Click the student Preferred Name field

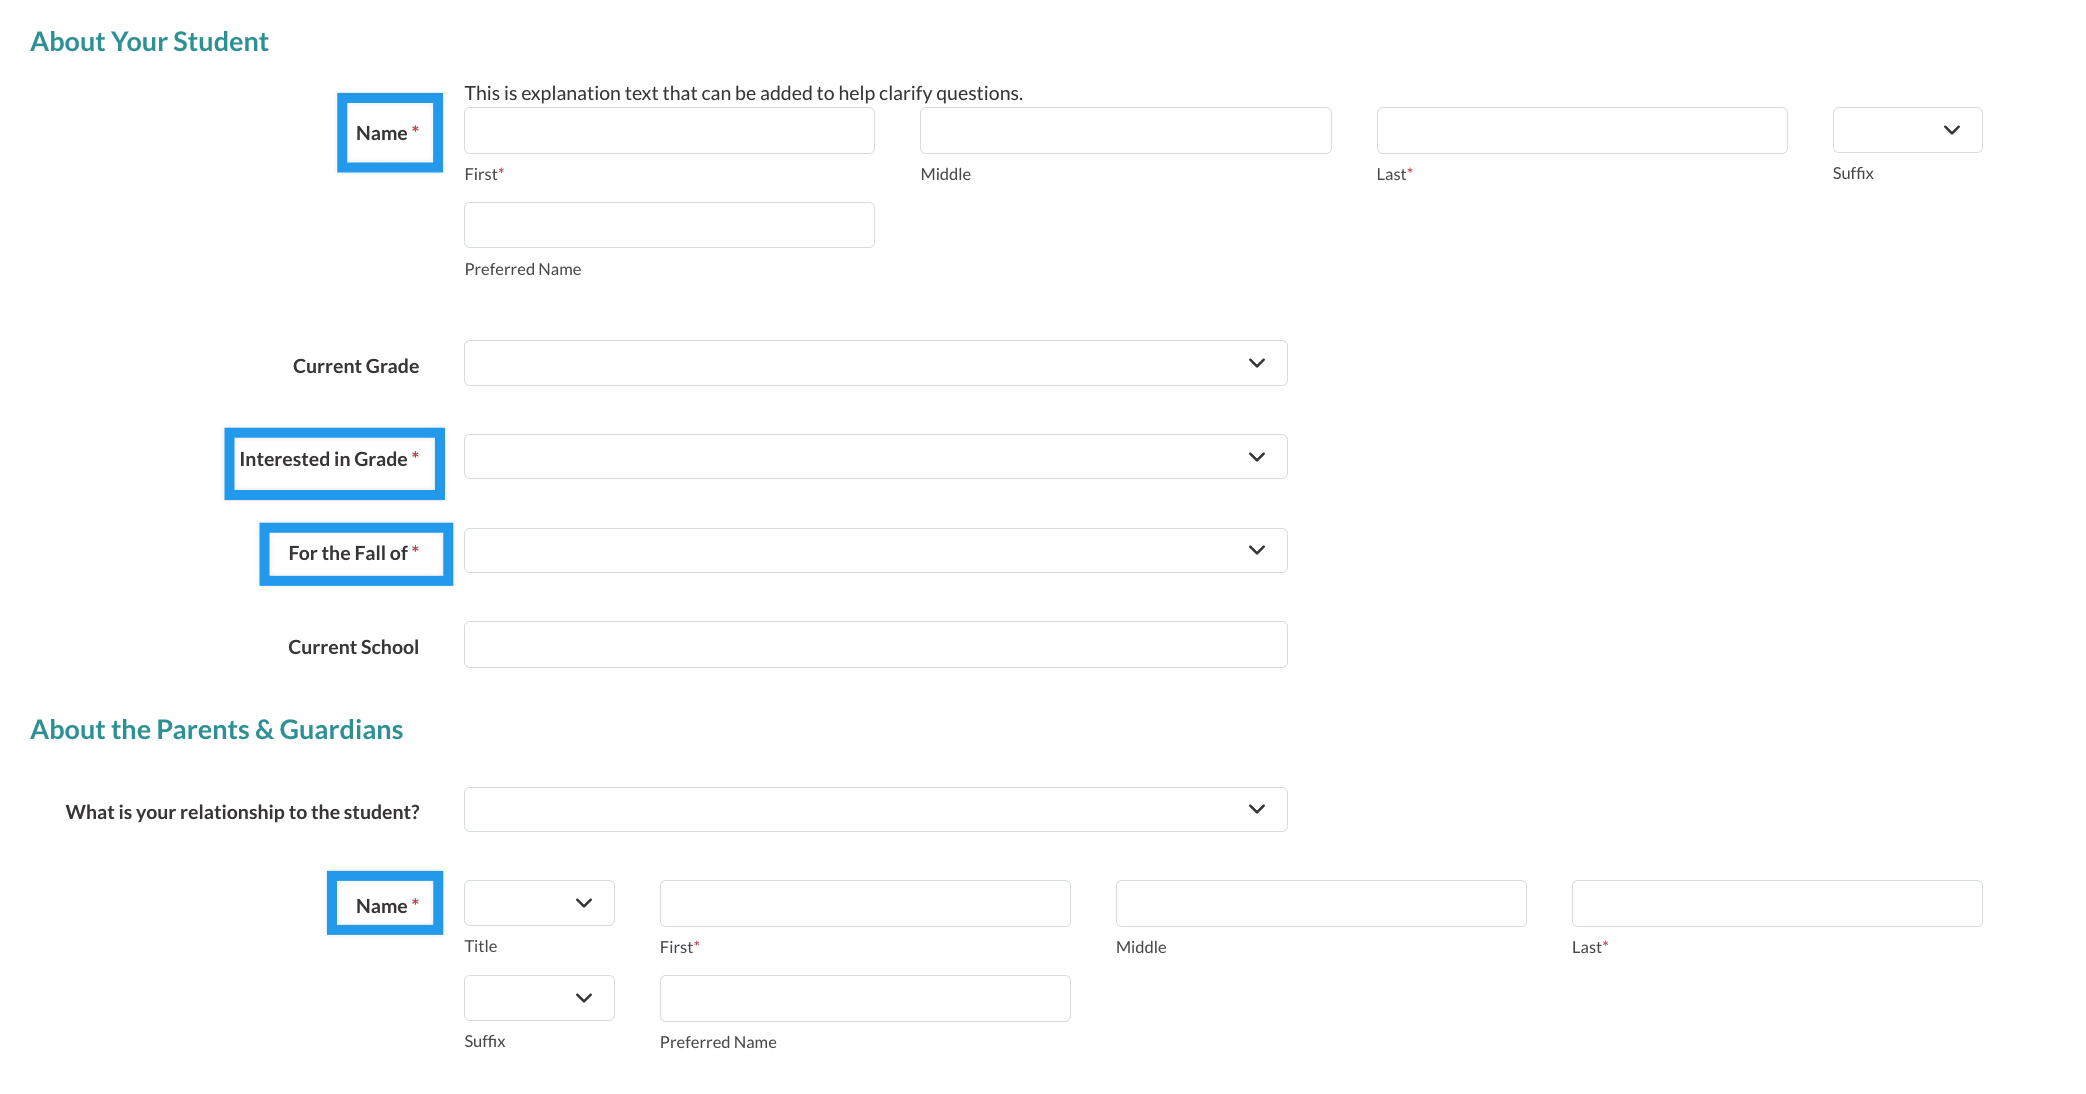tap(669, 225)
